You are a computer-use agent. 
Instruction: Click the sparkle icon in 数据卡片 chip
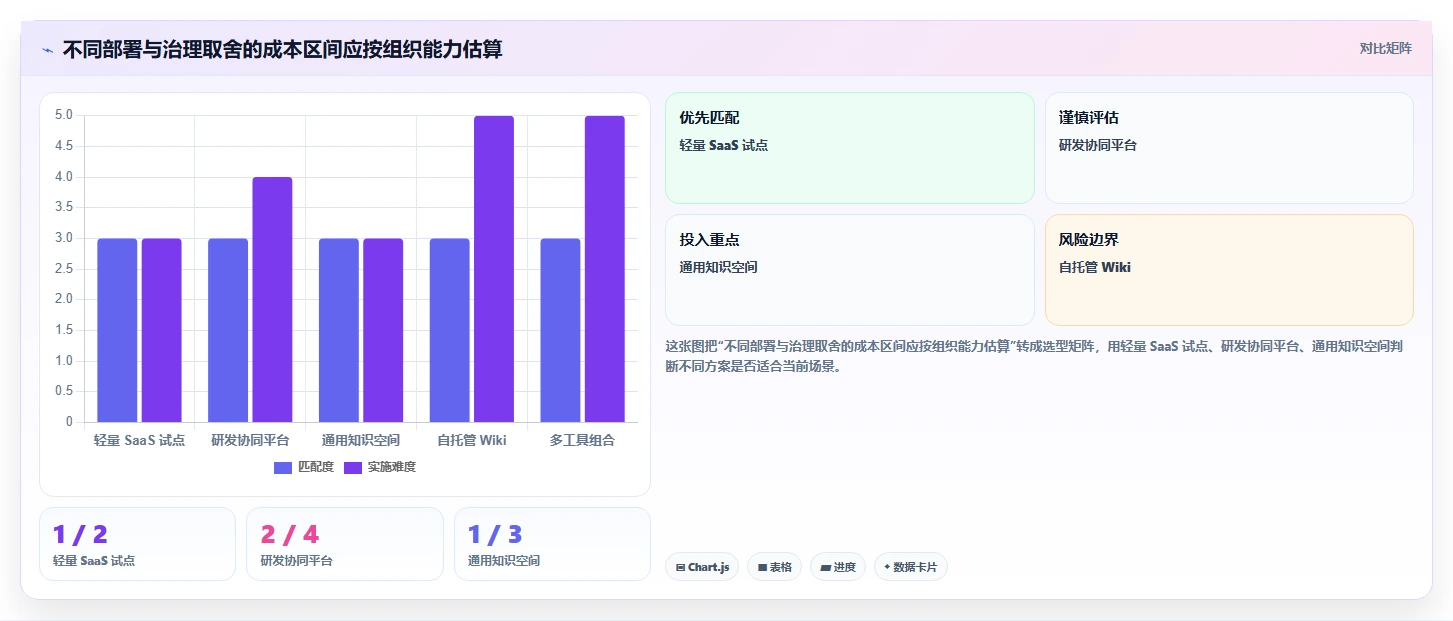[887, 567]
